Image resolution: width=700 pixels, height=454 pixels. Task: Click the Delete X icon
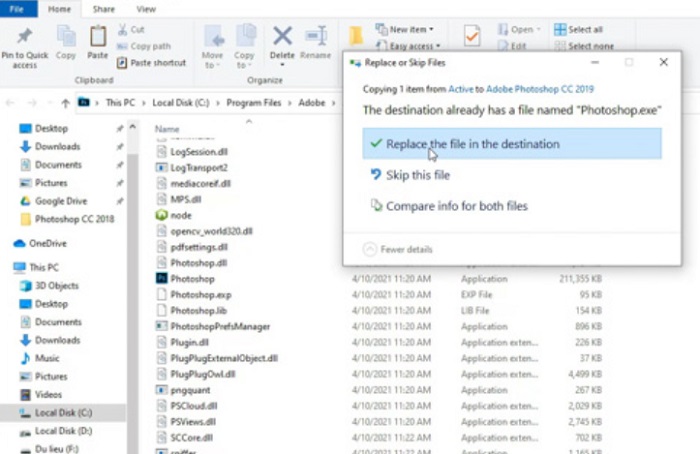282,37
